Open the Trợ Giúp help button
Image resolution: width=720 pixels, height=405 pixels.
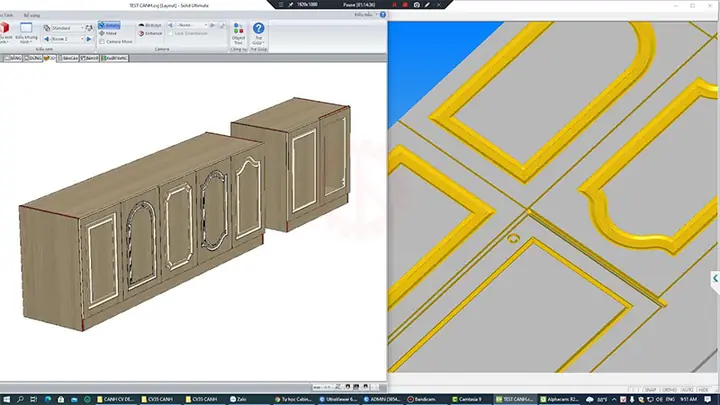[x=259, y=34]
